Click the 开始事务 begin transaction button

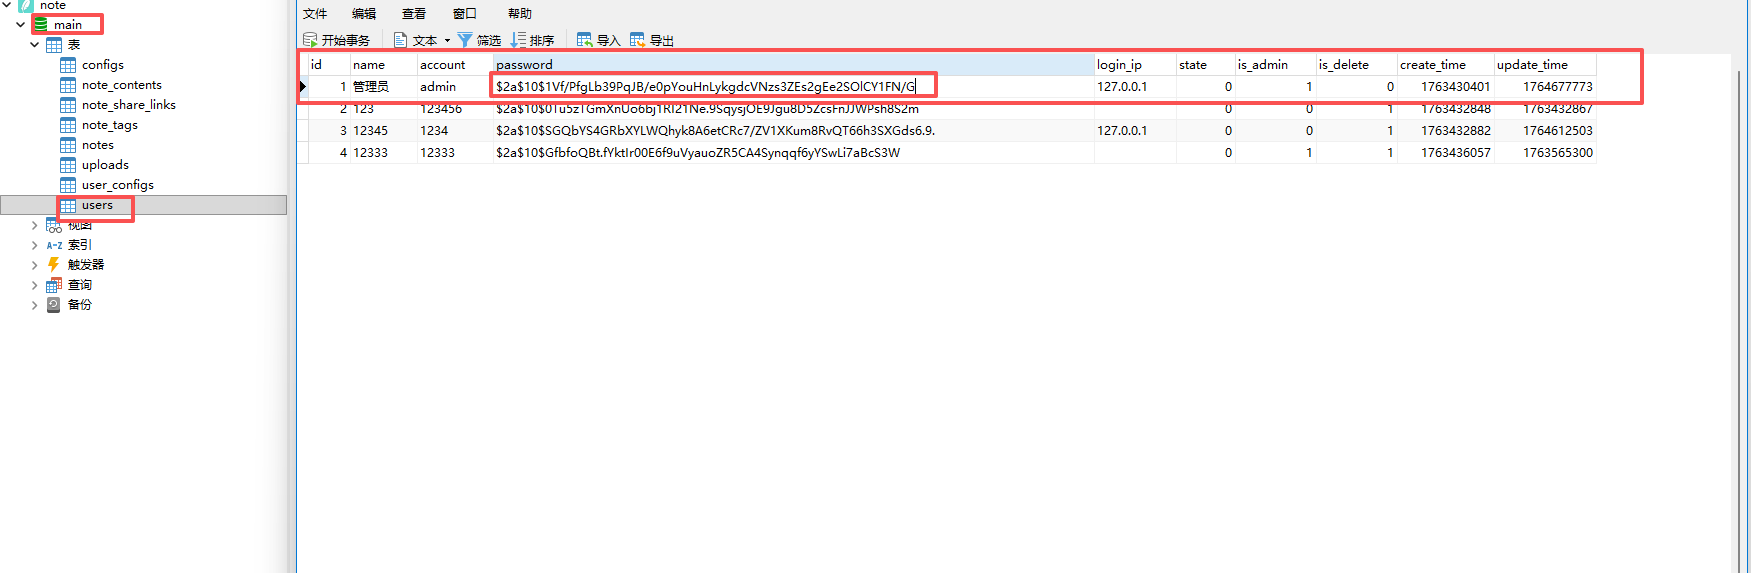[x=336, y=40]
